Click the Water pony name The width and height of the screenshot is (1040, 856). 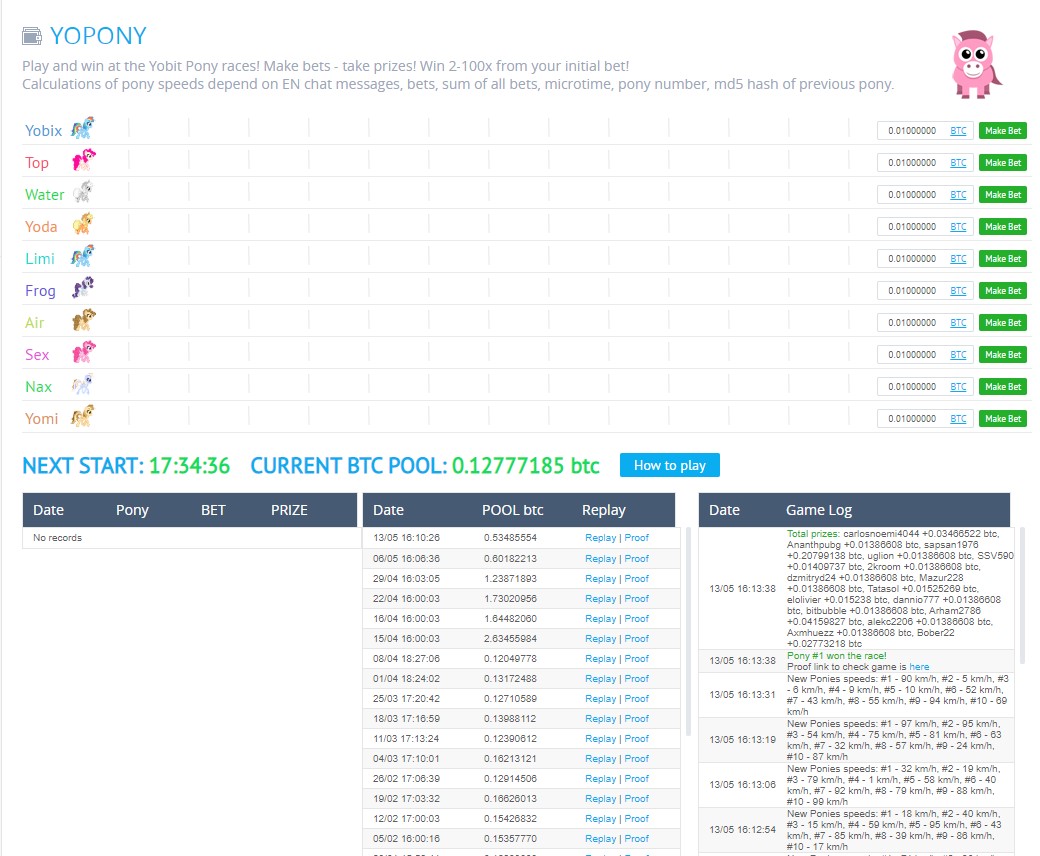(44, 194)
